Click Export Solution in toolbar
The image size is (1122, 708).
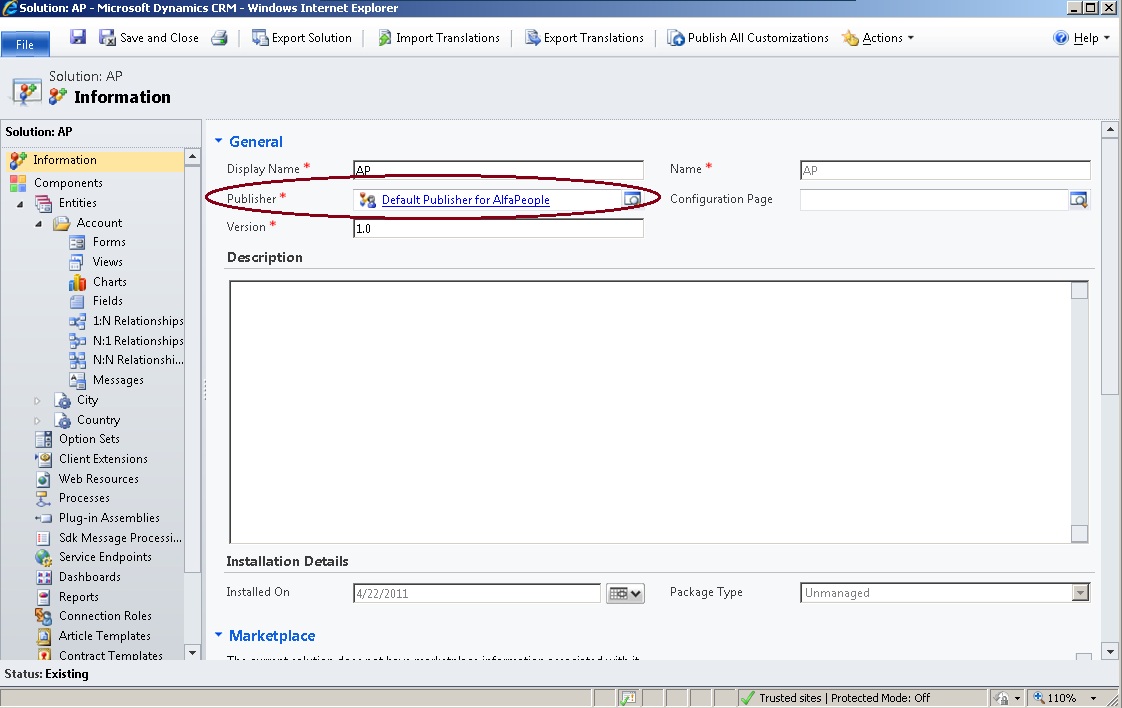coord(302,38)
